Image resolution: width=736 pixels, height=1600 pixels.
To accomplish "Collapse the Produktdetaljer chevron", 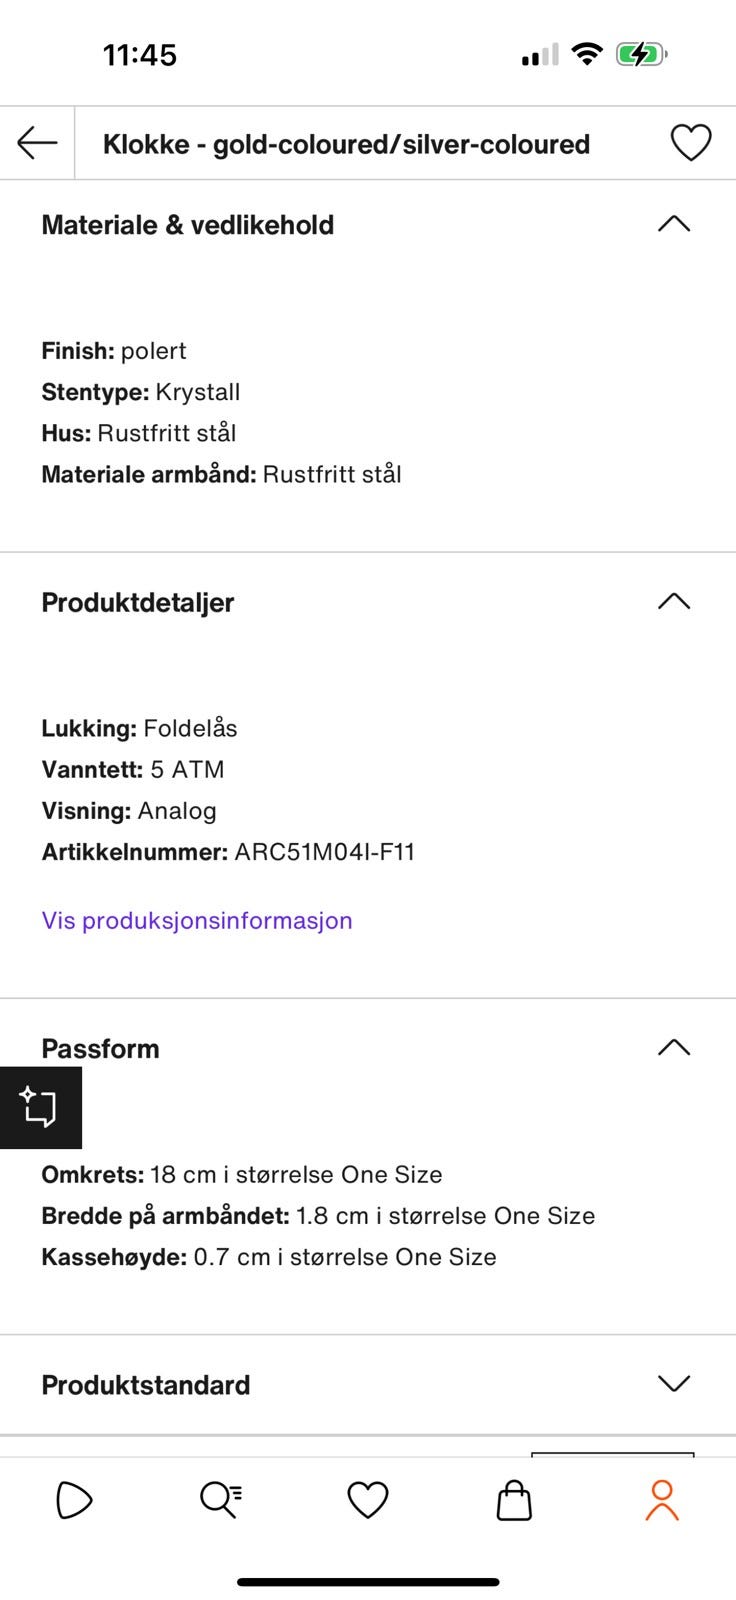I will [x=674, y=601].
